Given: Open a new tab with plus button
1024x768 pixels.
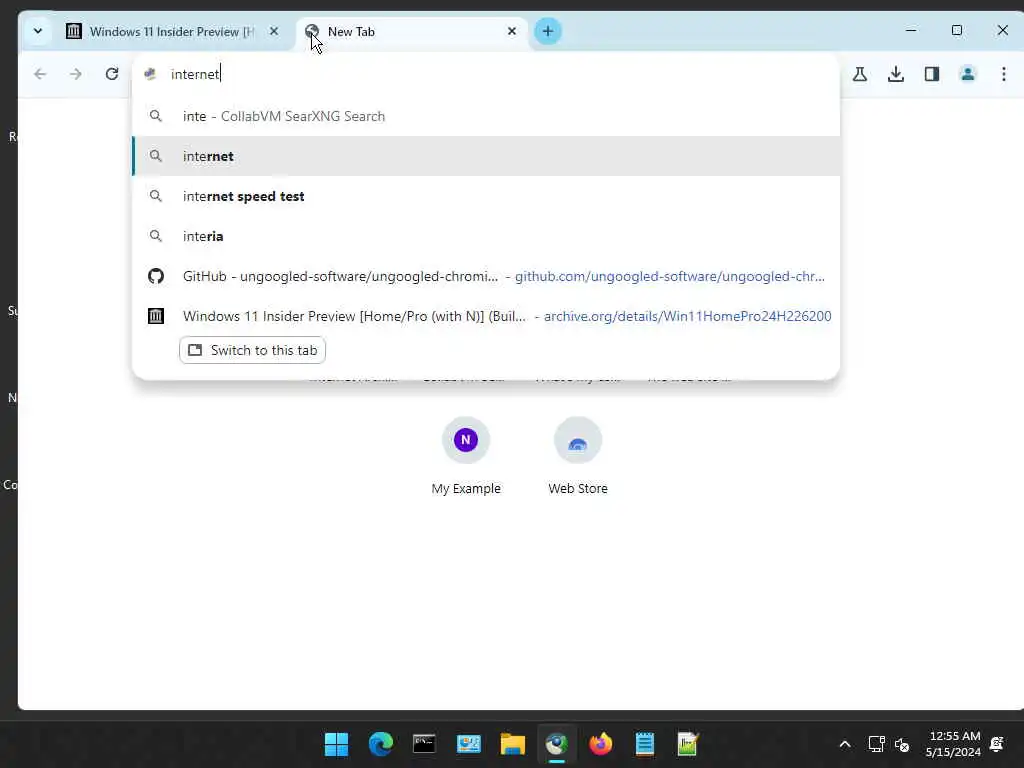Looking at the screenshot, I should point(548,31).
